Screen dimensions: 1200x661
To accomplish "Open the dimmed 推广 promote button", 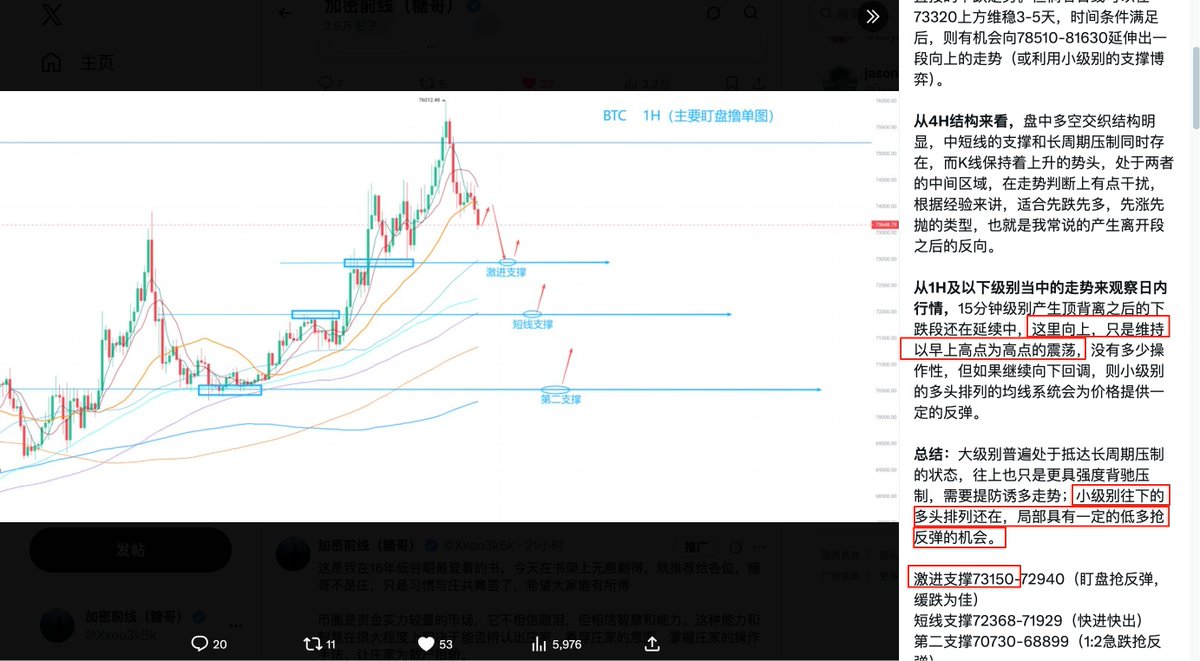I will [697, 547].
